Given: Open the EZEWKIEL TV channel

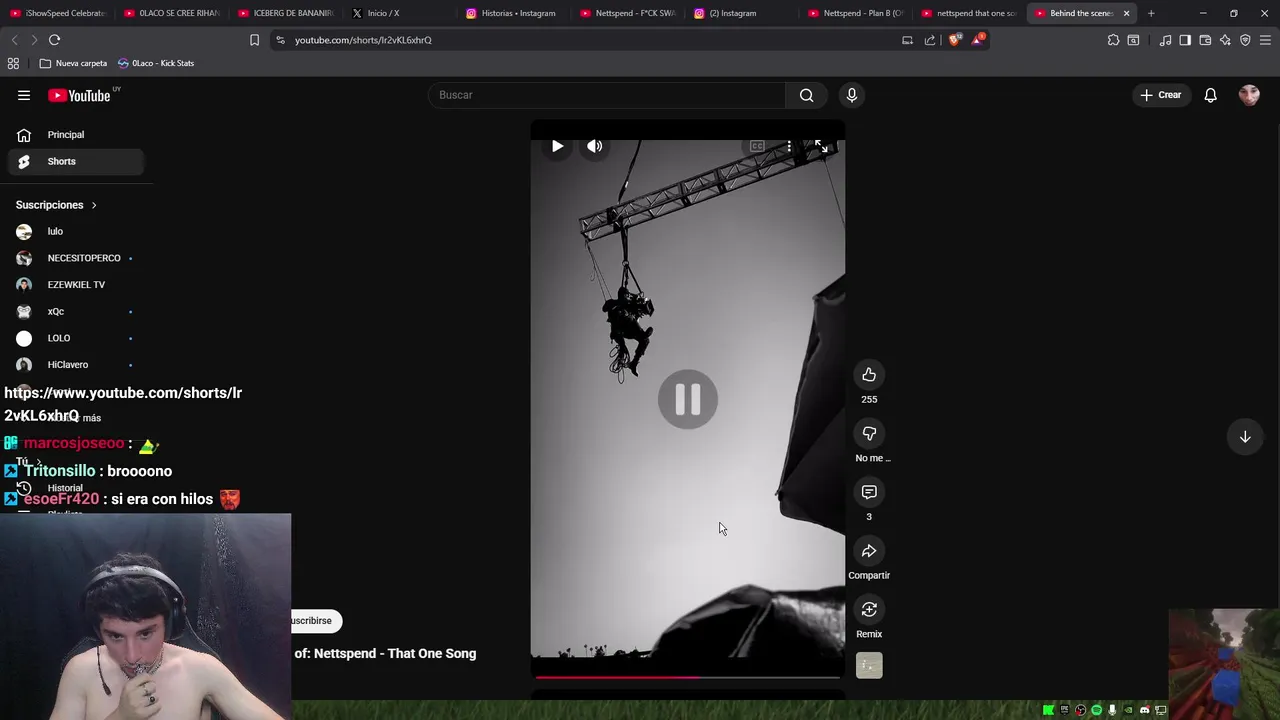Looking at the screenshot, I should tap(75, 285).
